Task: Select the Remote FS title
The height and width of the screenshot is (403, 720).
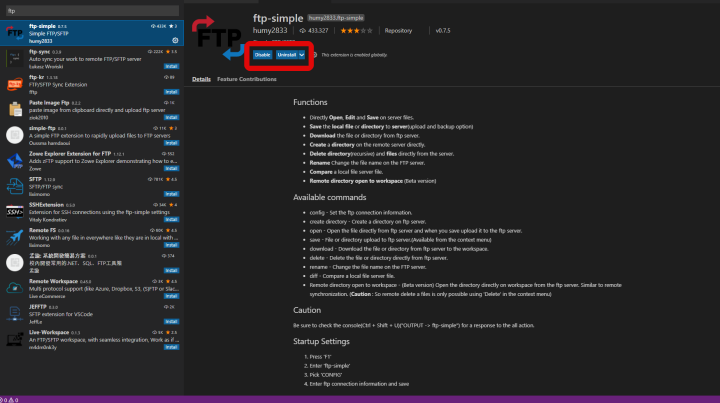Action: tap(42, 230)
